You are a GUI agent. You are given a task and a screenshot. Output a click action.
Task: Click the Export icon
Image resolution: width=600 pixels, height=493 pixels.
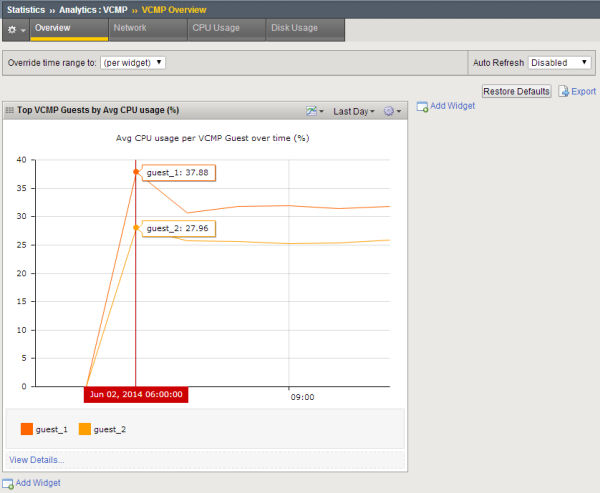click(x=564, y=91)
